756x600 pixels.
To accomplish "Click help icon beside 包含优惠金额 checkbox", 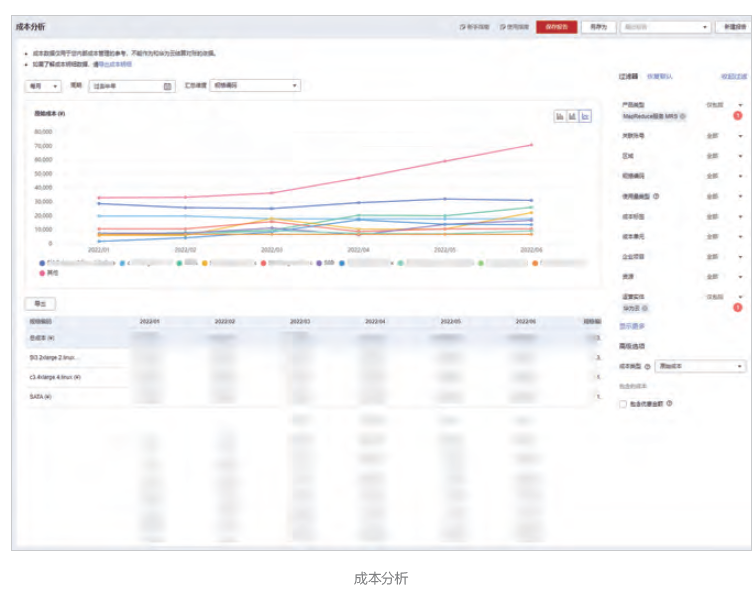I will point(669,403).
